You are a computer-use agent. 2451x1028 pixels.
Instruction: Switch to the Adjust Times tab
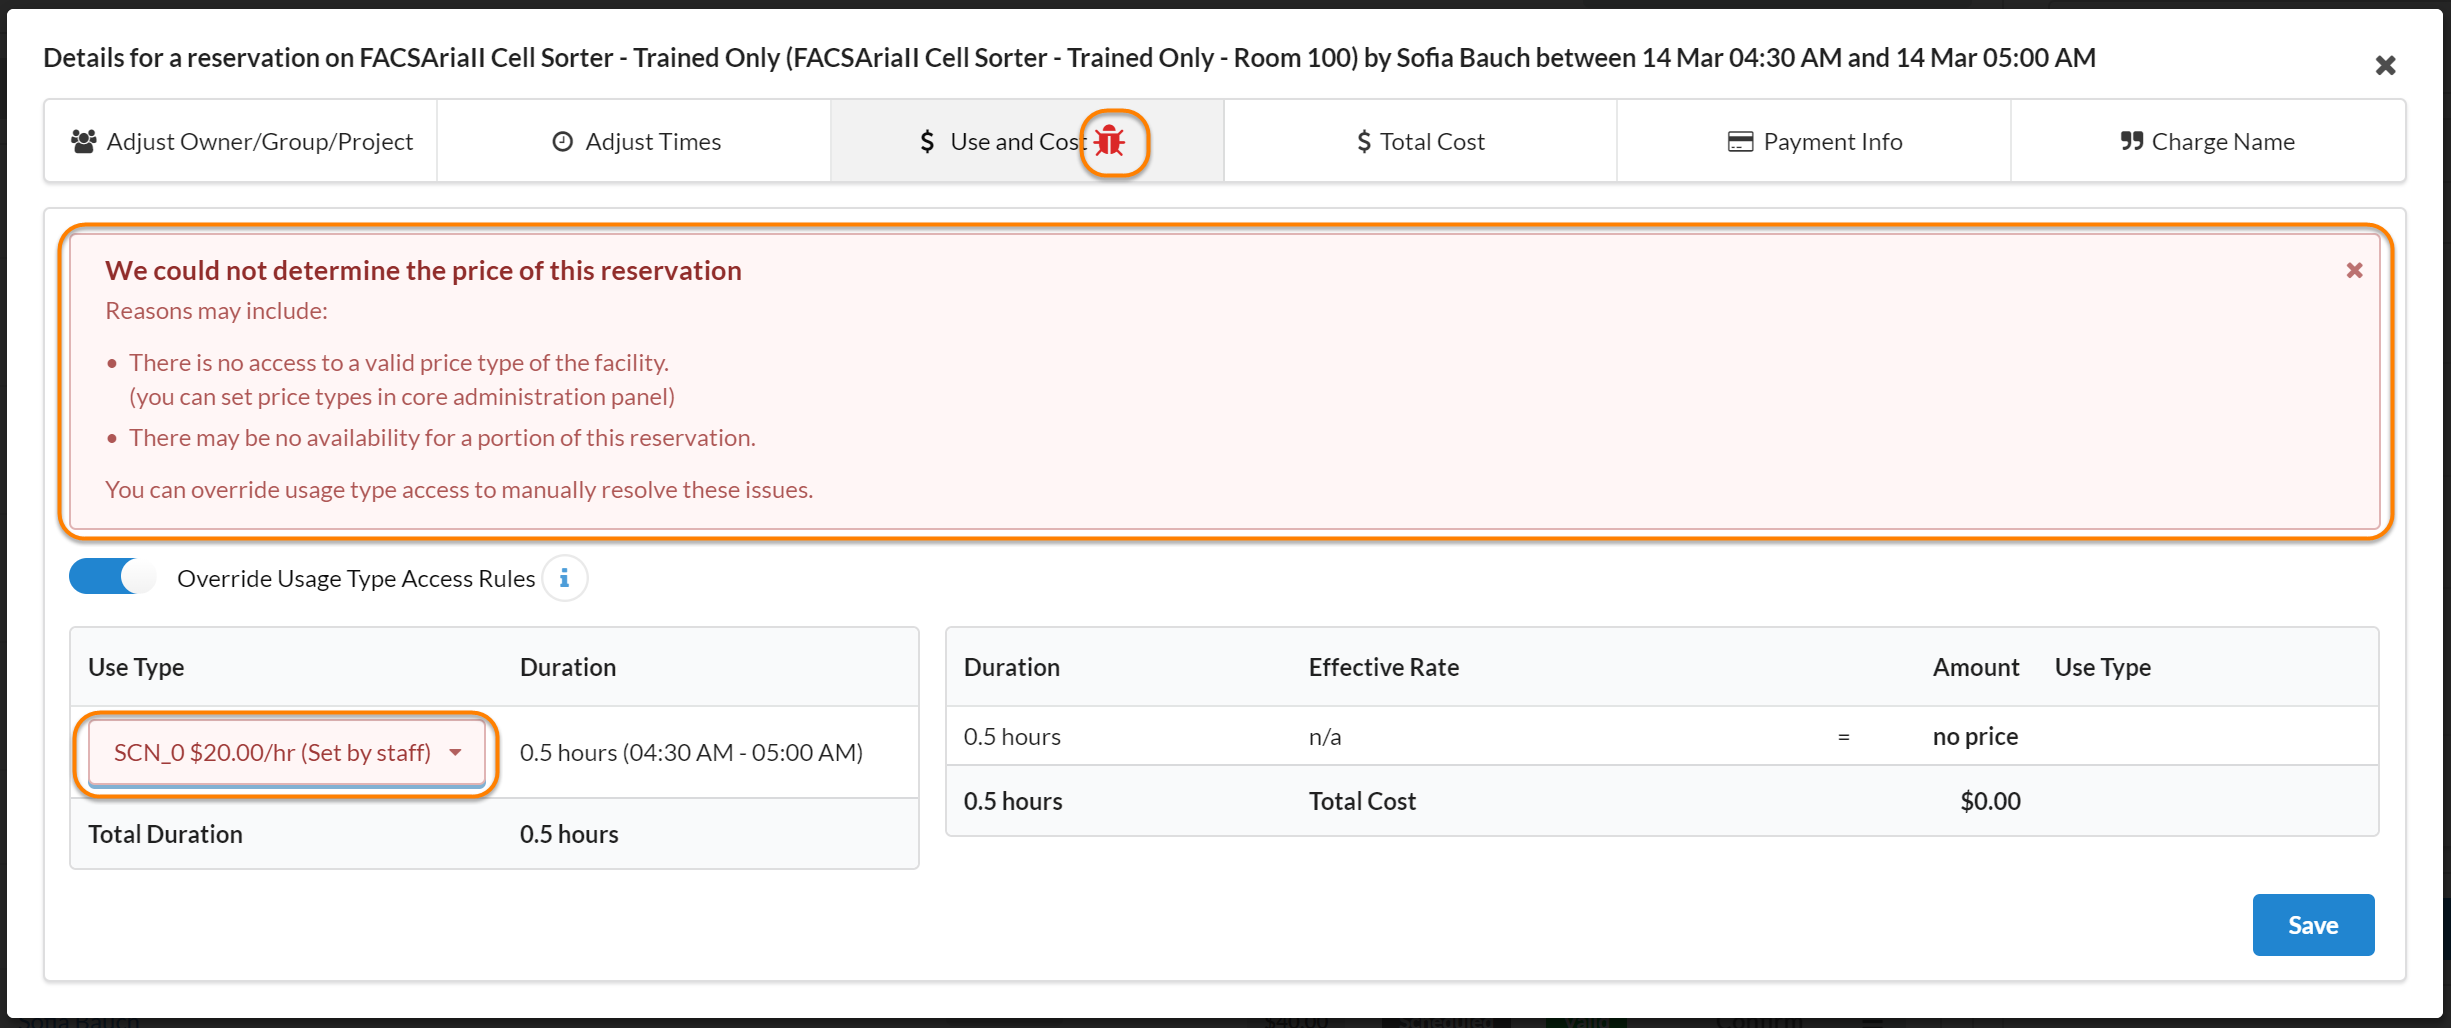[x=634, y=142]
